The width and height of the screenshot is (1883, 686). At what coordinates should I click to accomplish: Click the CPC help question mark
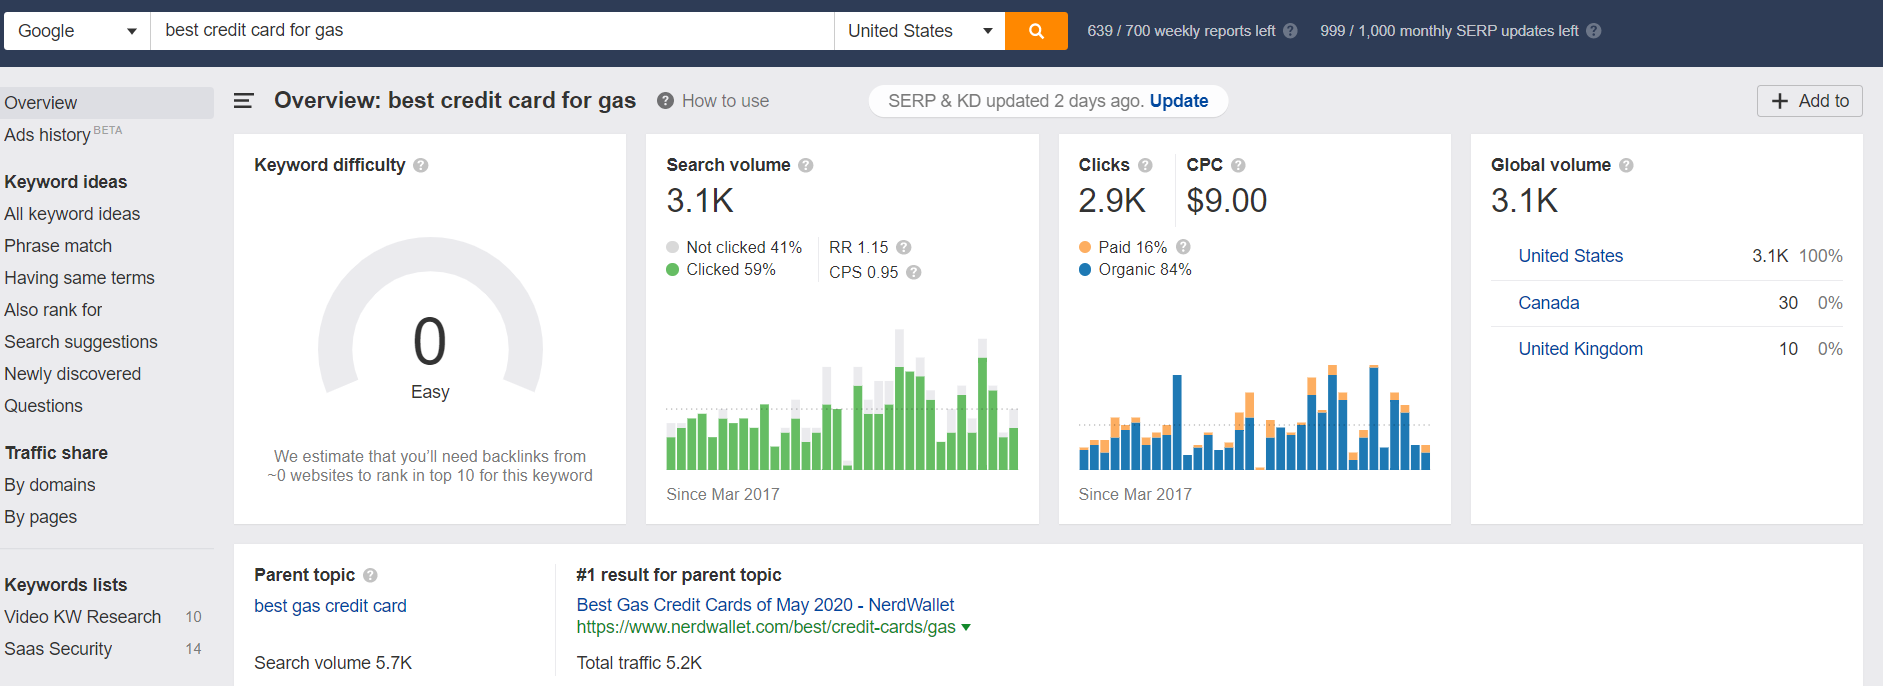coord(1238,165)
